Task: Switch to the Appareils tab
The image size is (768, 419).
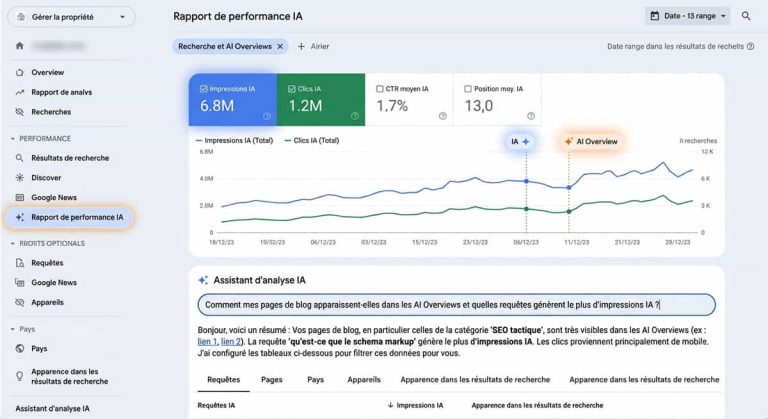Action: (x=364, y=380)
